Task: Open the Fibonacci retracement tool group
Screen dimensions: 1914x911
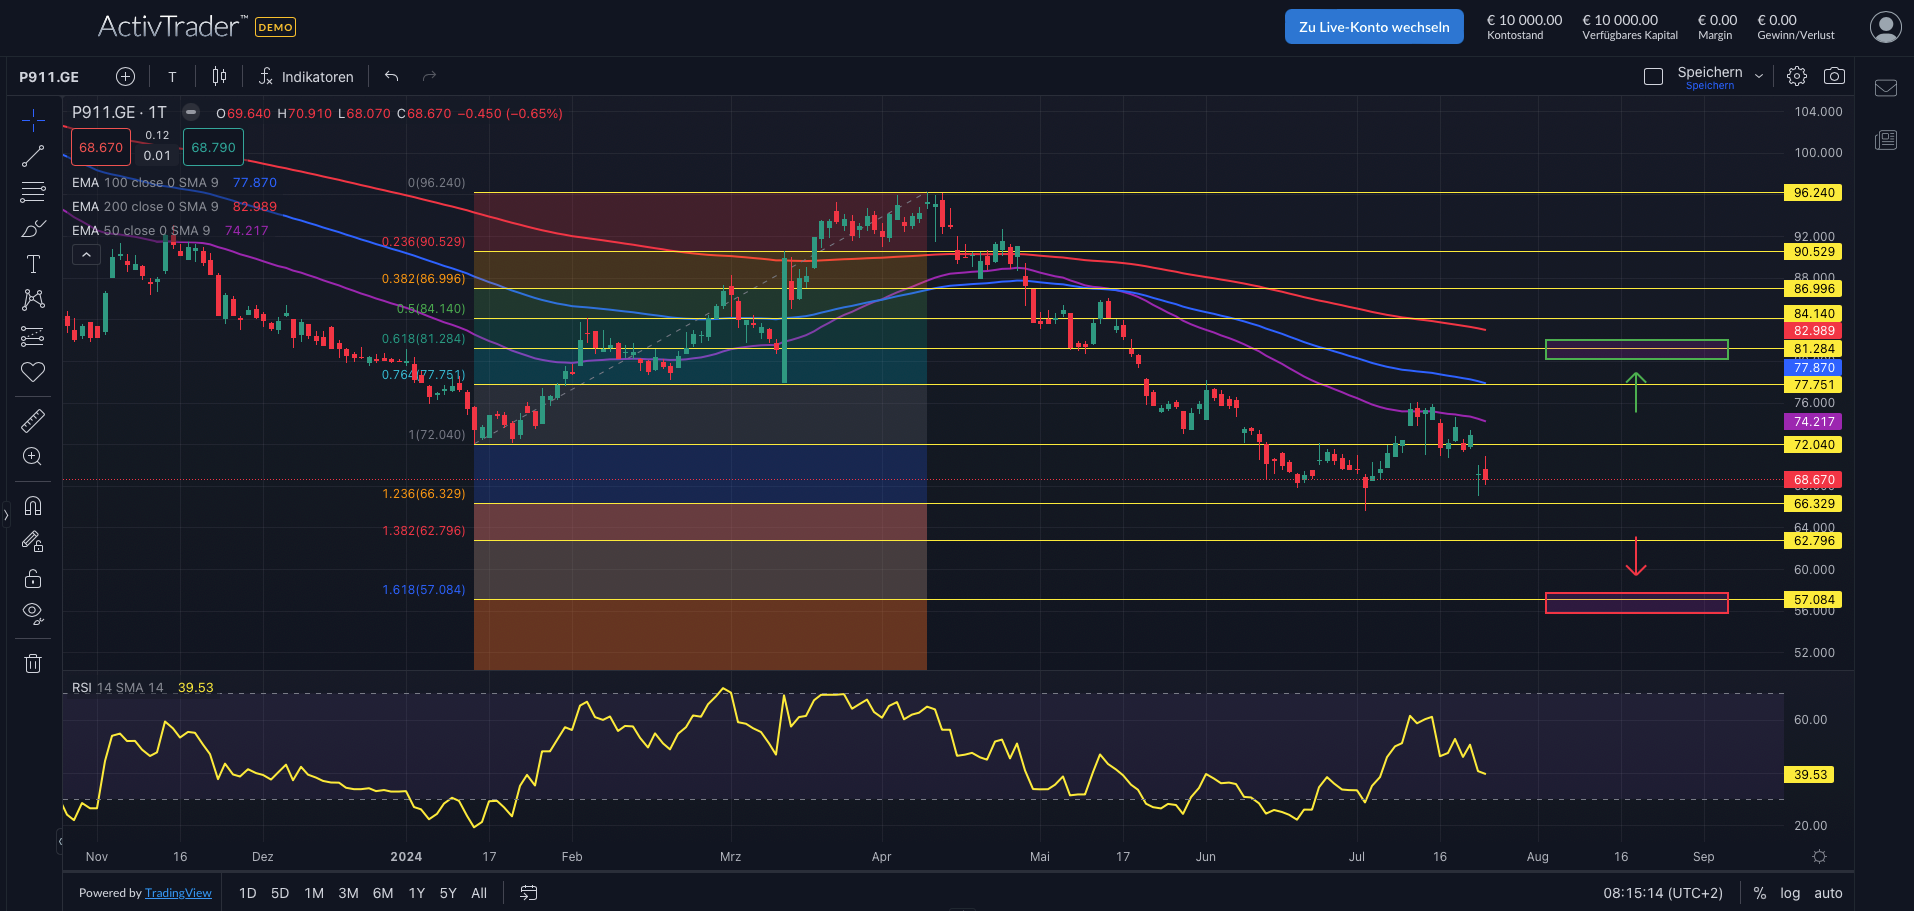Action: tap(33, 191)
